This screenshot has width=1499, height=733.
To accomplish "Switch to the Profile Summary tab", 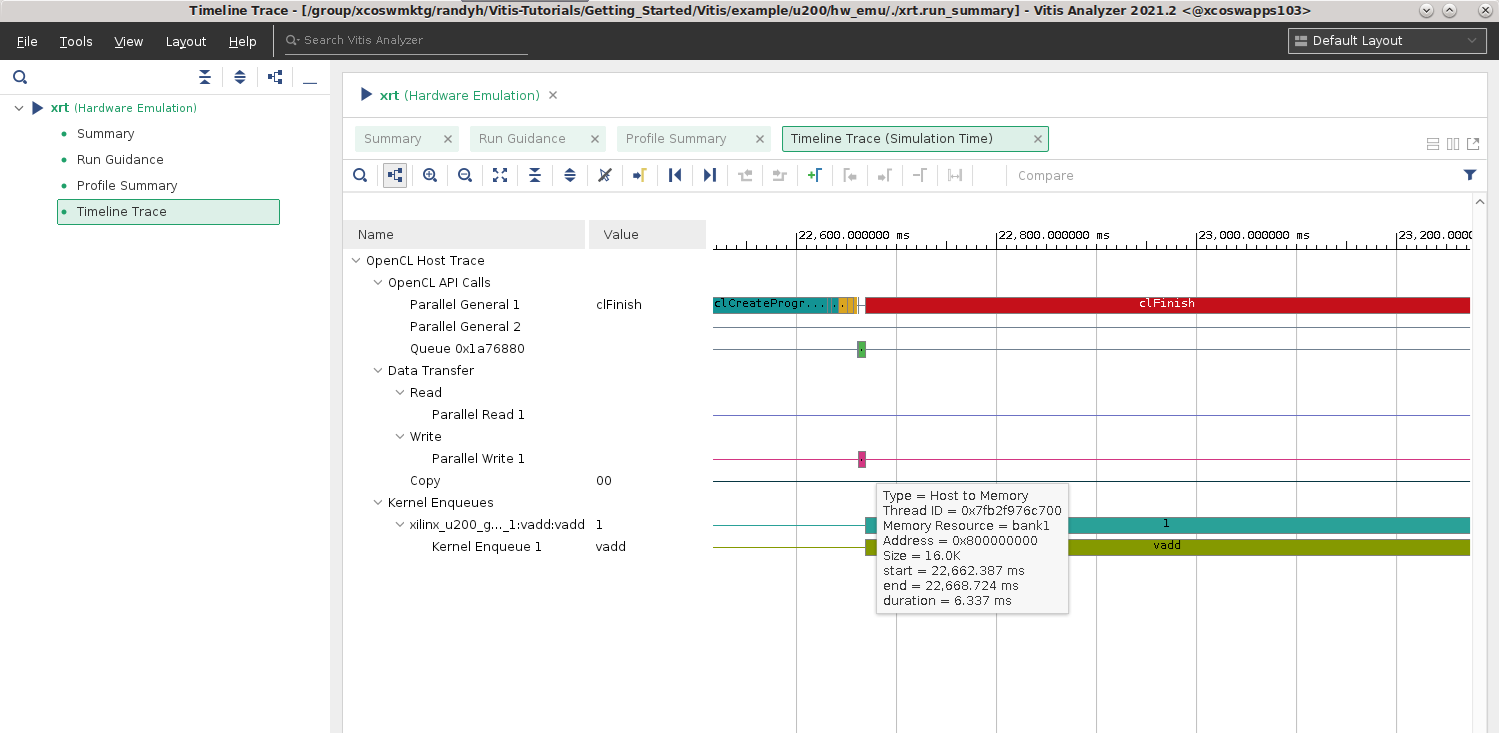I will 676,139.
